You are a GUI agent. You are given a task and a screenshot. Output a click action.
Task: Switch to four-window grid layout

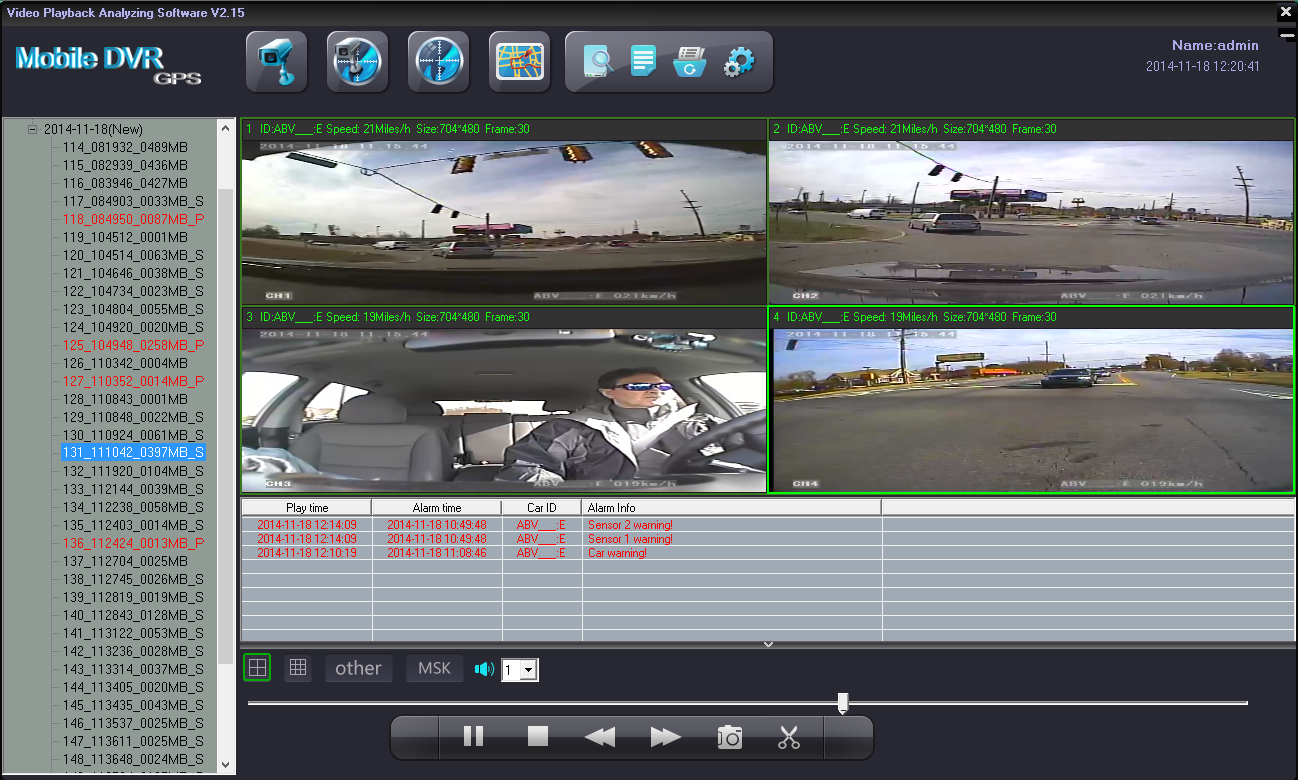coord(258,668)
